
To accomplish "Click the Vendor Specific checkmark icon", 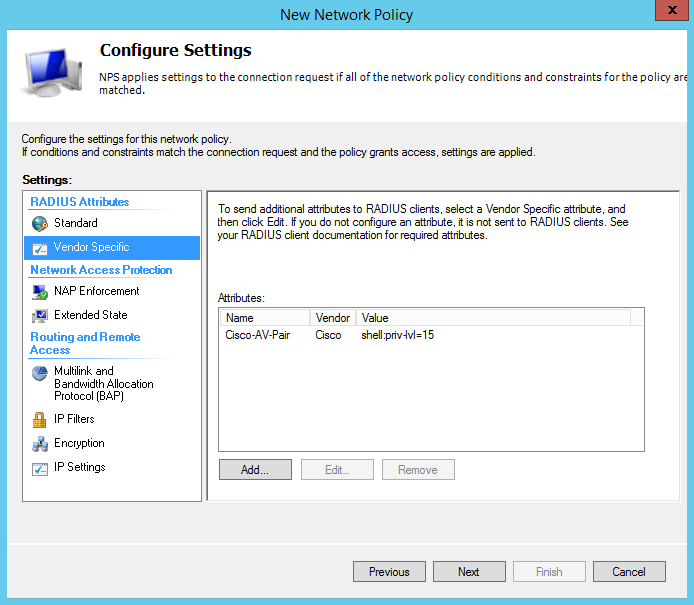I will pos(39,248).
